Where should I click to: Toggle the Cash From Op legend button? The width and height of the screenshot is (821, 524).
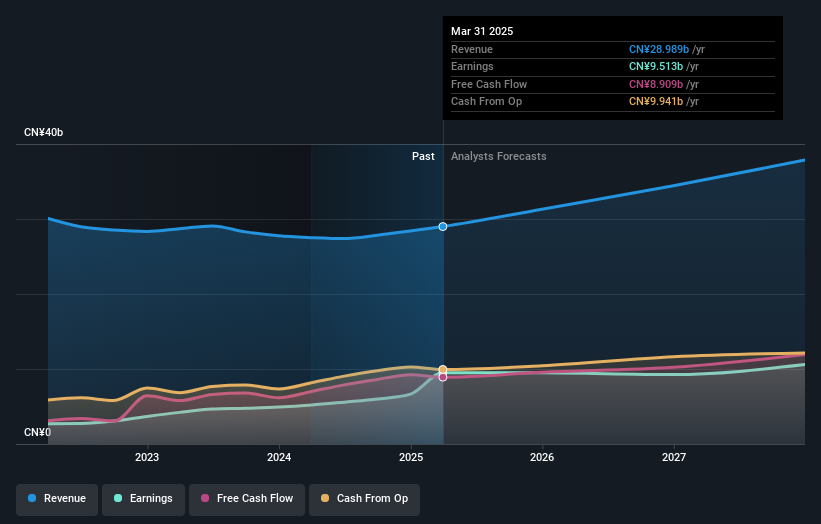364,499
